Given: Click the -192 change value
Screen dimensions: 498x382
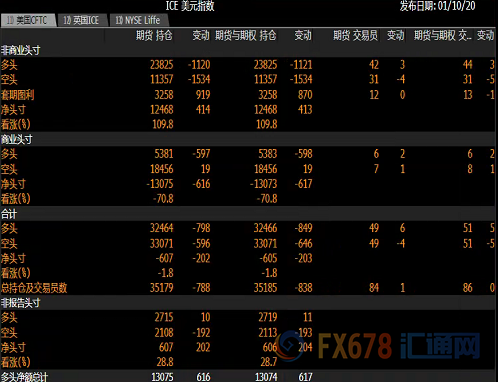Looking at the screenshot, I should click(x=201, y=333).
